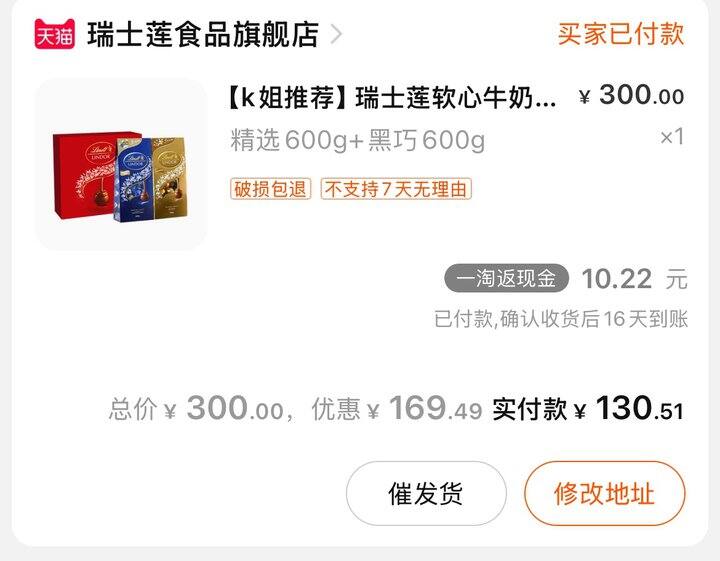Tap the Tmall 天猫 logo icon

(x=55, y=34)
